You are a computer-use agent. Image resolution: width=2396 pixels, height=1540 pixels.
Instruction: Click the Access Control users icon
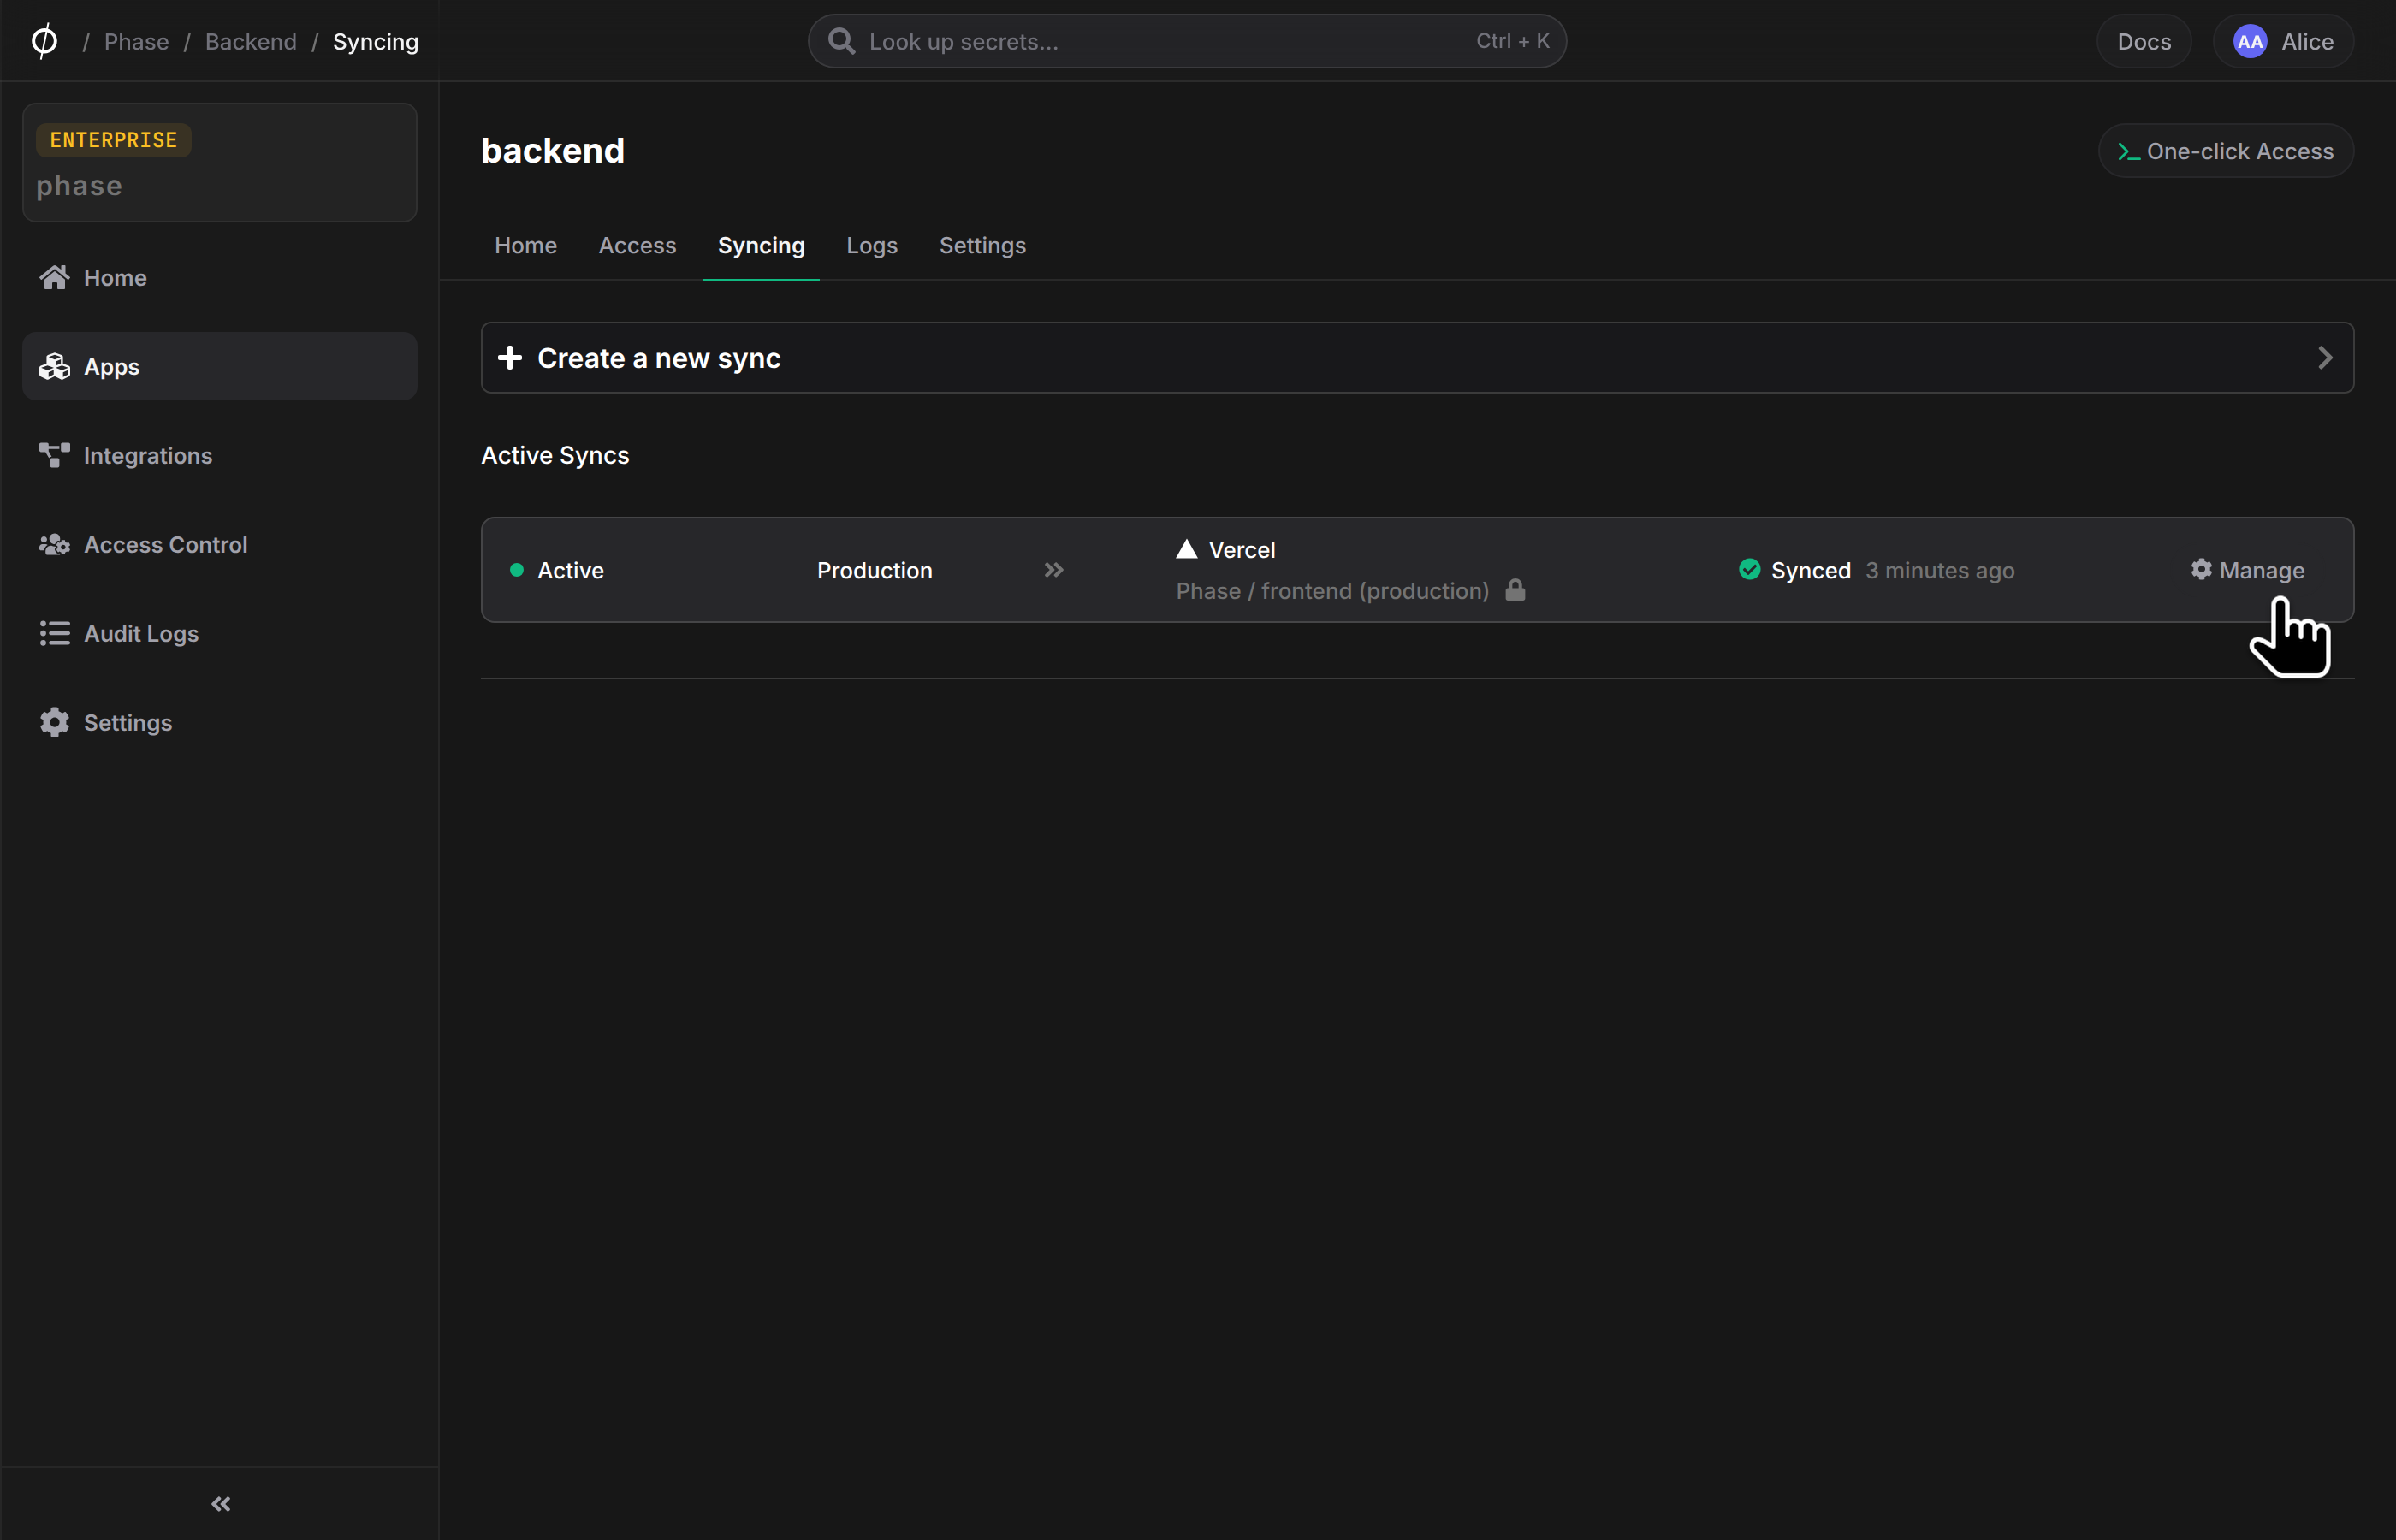point(54,545)
